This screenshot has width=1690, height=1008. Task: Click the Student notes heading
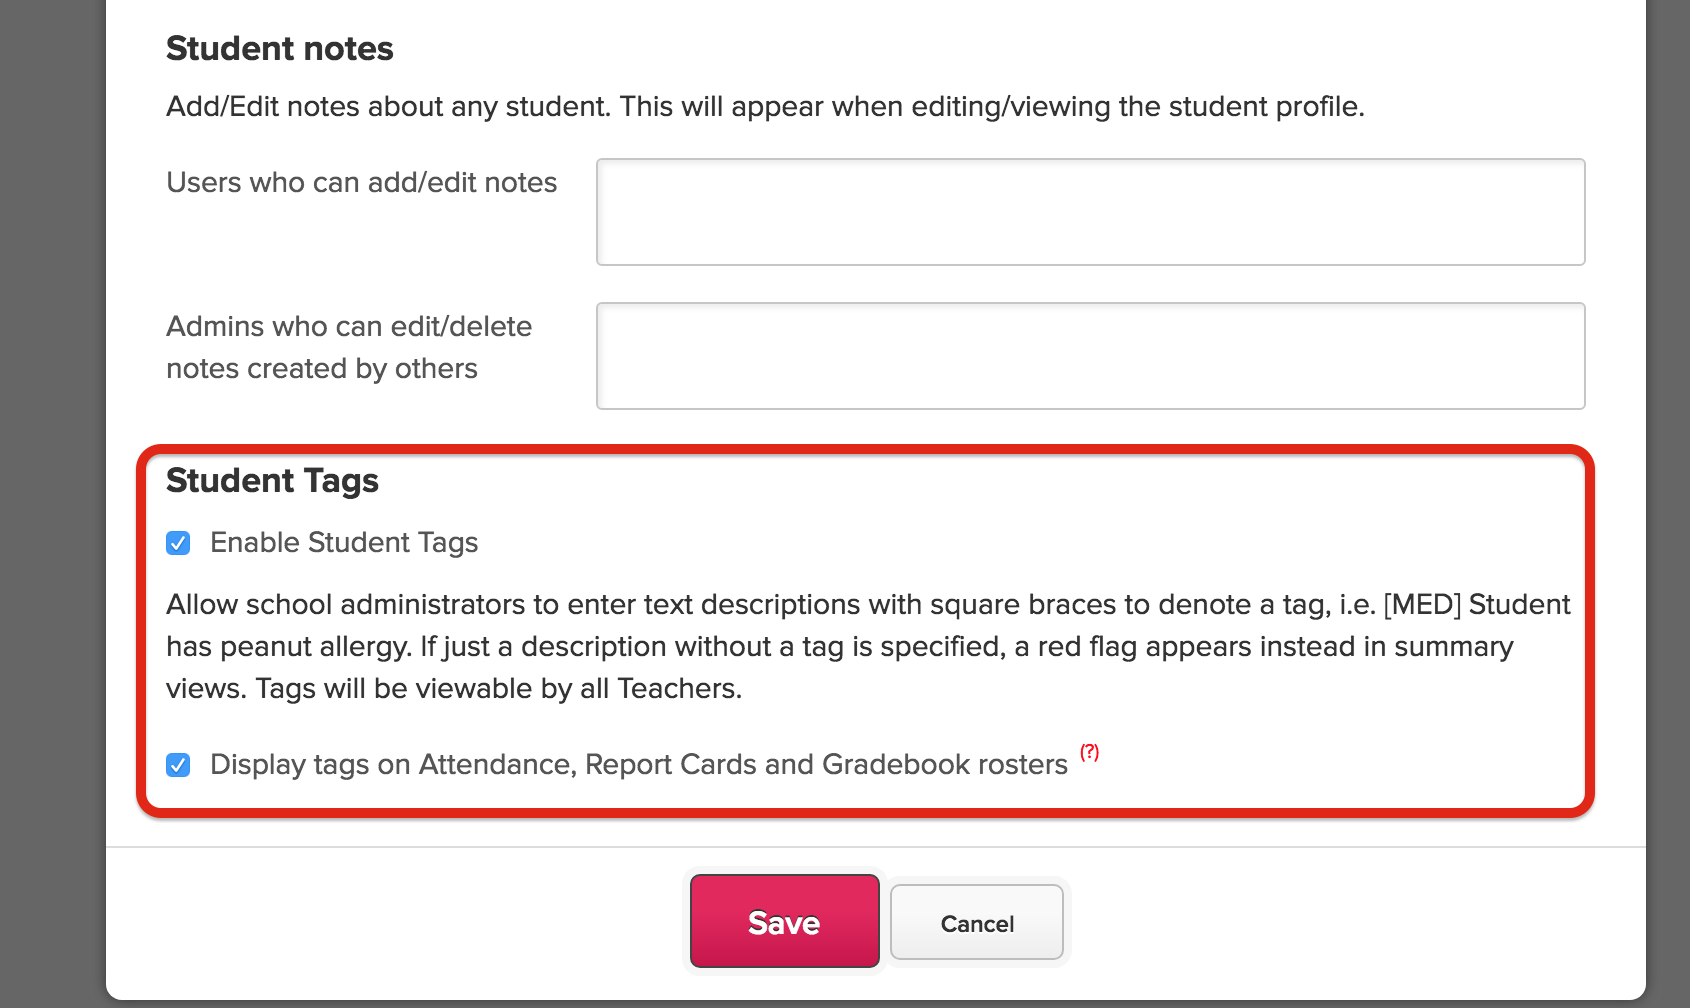tap(279, 47)
